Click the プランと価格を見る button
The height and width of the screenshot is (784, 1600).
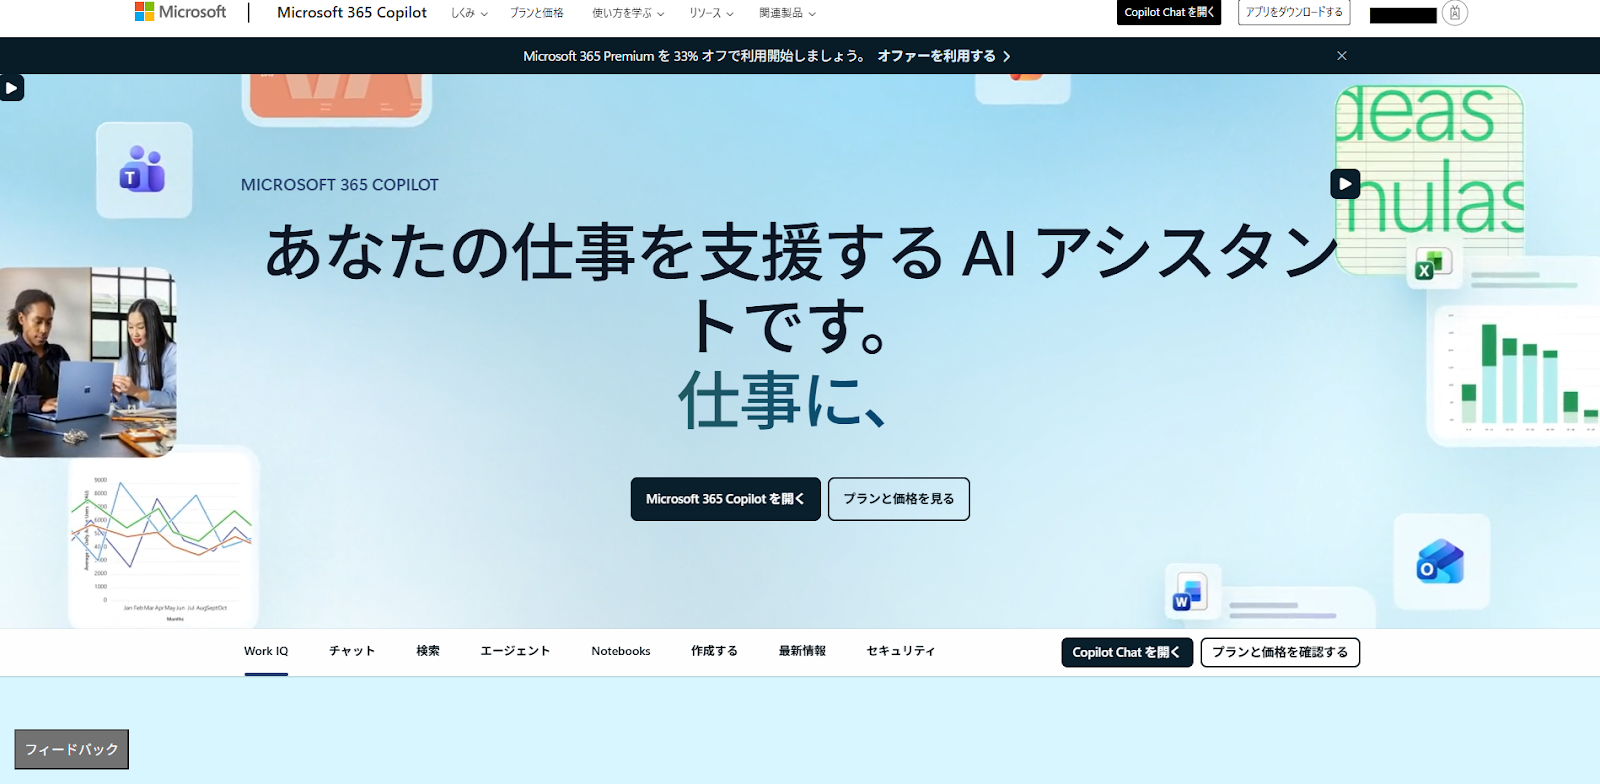899,499
